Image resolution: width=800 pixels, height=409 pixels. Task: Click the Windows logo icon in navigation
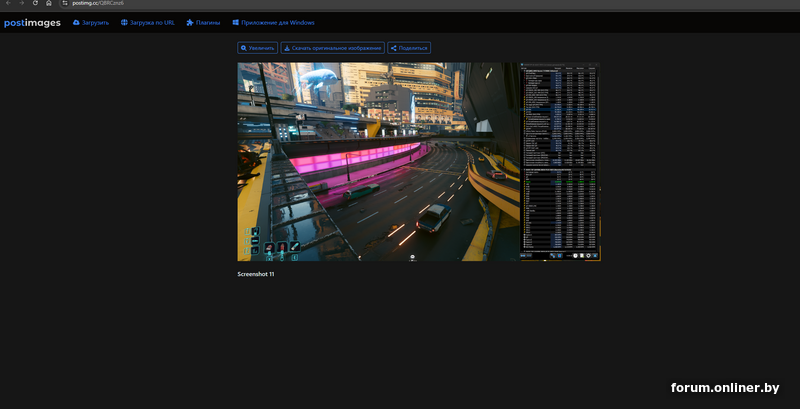pos(236,22)
